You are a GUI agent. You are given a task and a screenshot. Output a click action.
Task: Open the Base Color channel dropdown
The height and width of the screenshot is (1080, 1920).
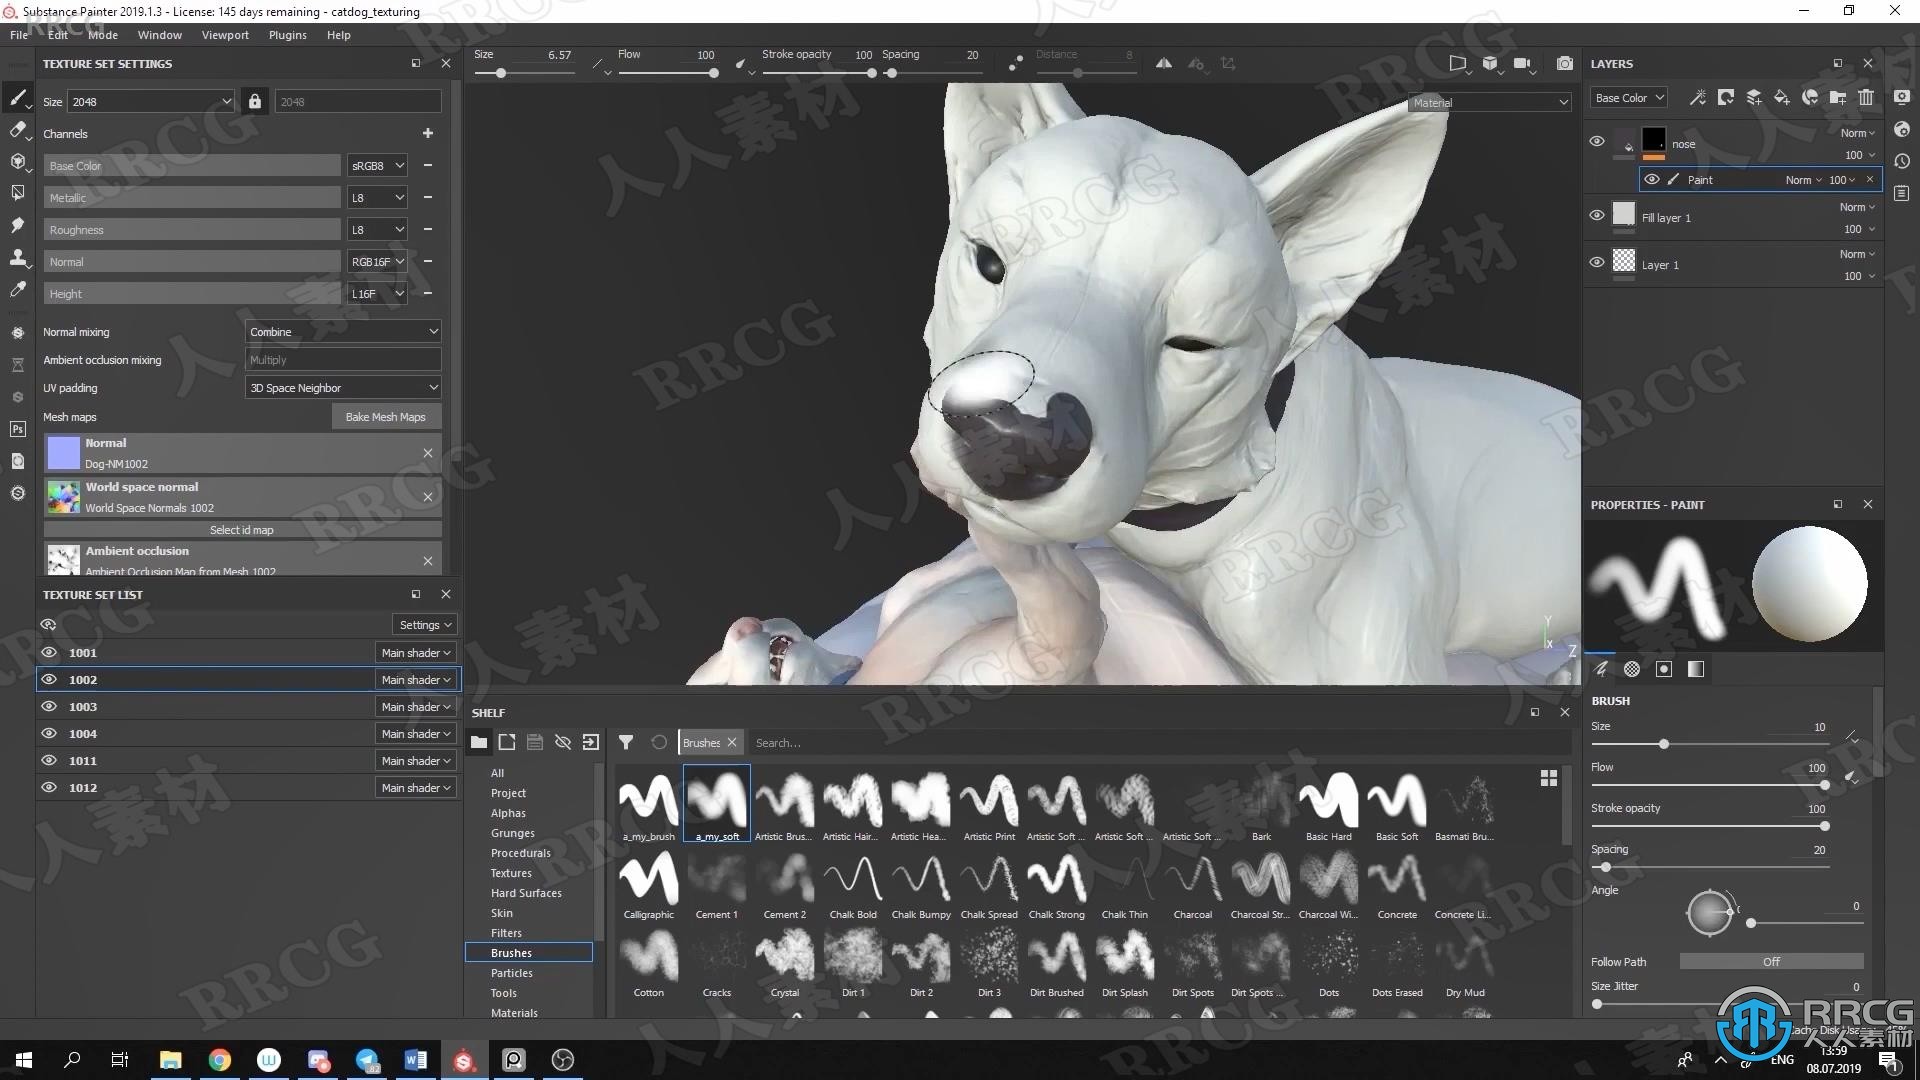click(377, 165)
